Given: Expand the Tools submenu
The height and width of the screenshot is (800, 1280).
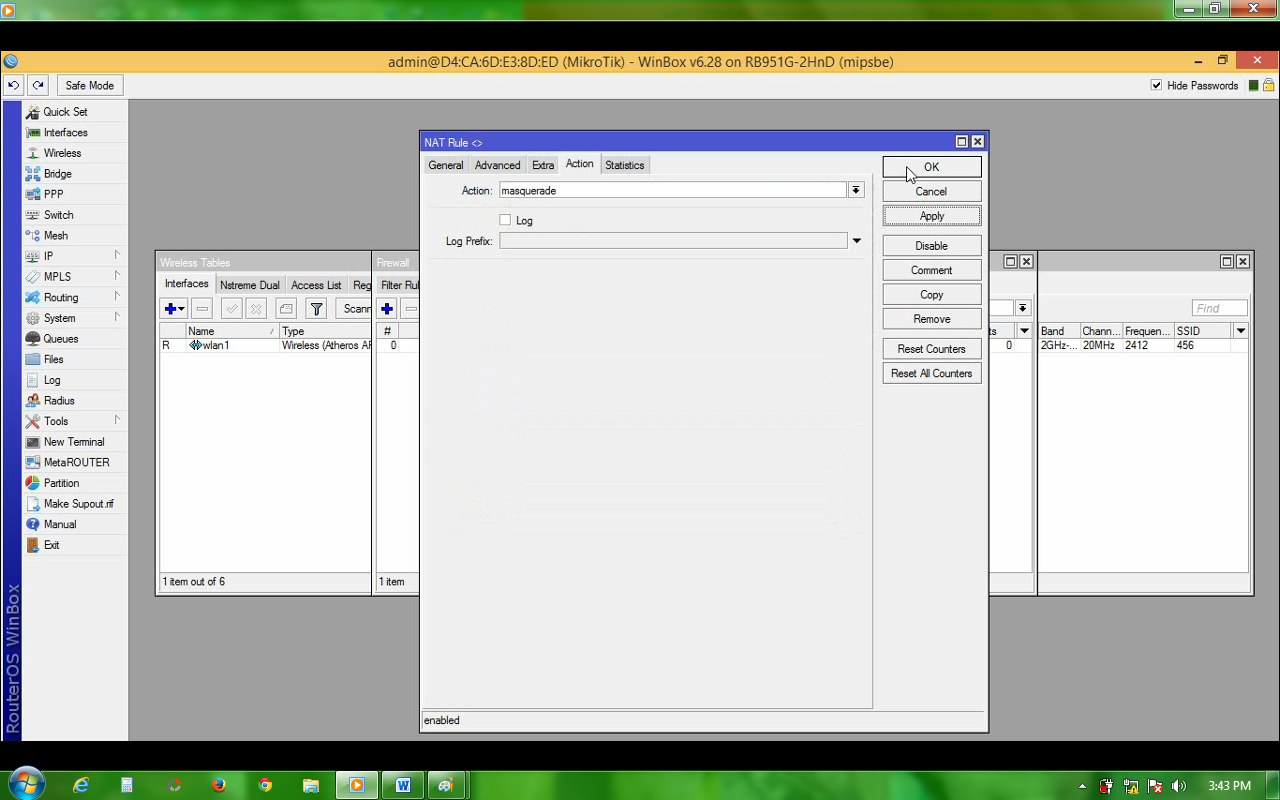Looking at the screenshot, I should coord(117,421).
